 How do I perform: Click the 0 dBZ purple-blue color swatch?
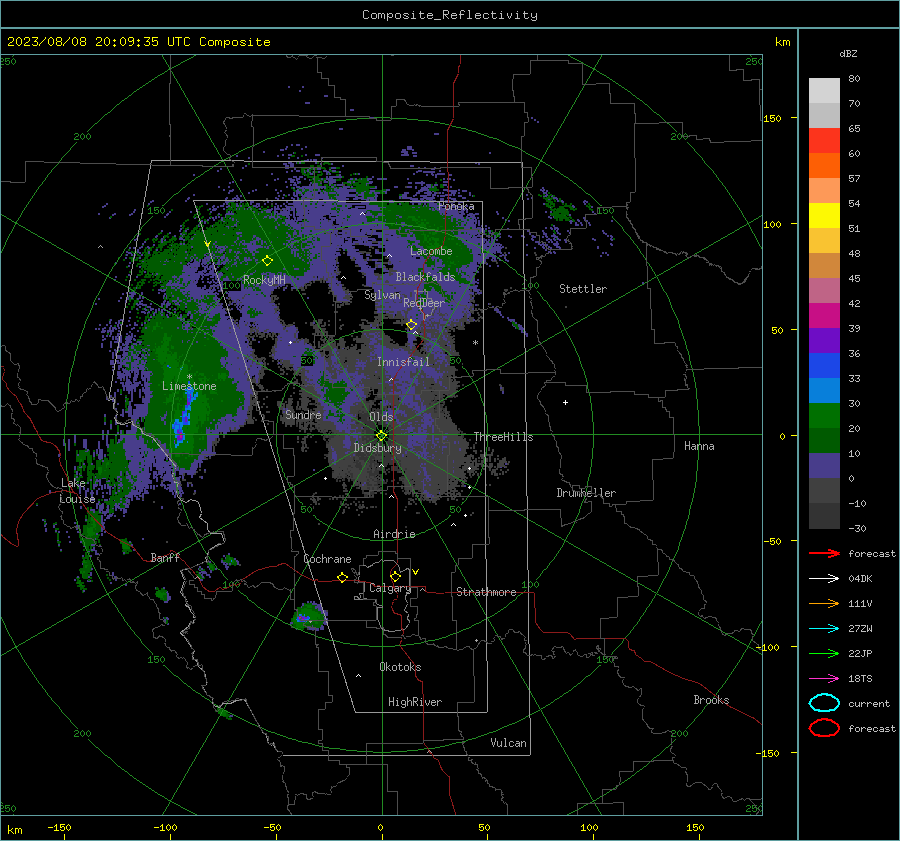824,466
